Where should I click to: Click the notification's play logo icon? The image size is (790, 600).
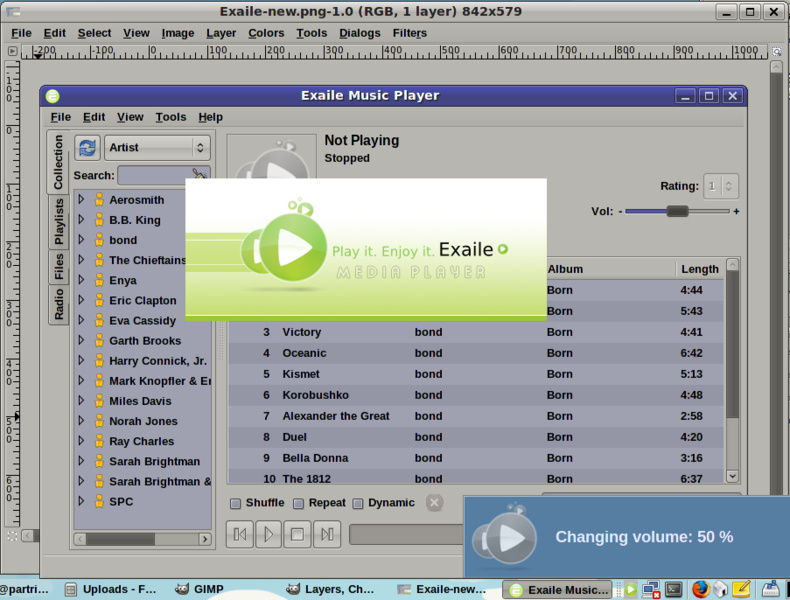click(x=505, y=537)
